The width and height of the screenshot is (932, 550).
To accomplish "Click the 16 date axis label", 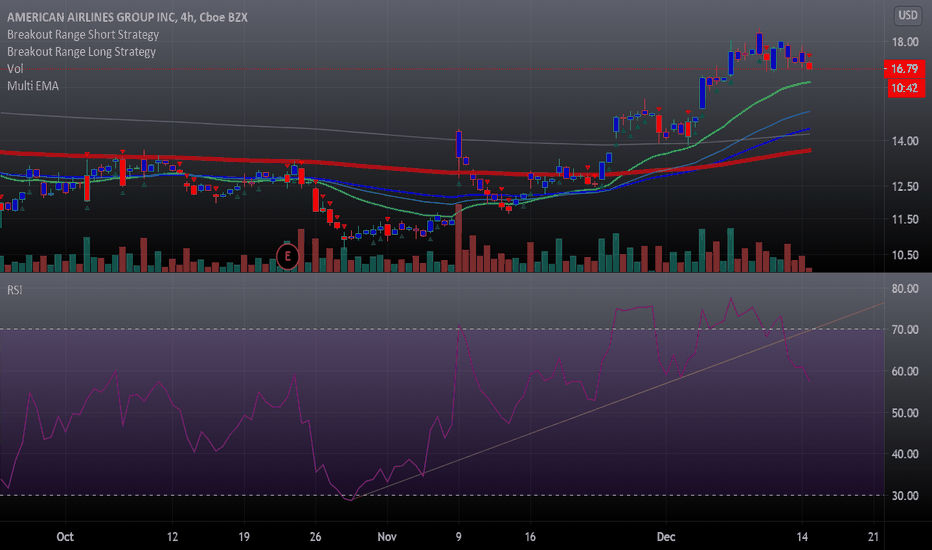I will [530, 537].
